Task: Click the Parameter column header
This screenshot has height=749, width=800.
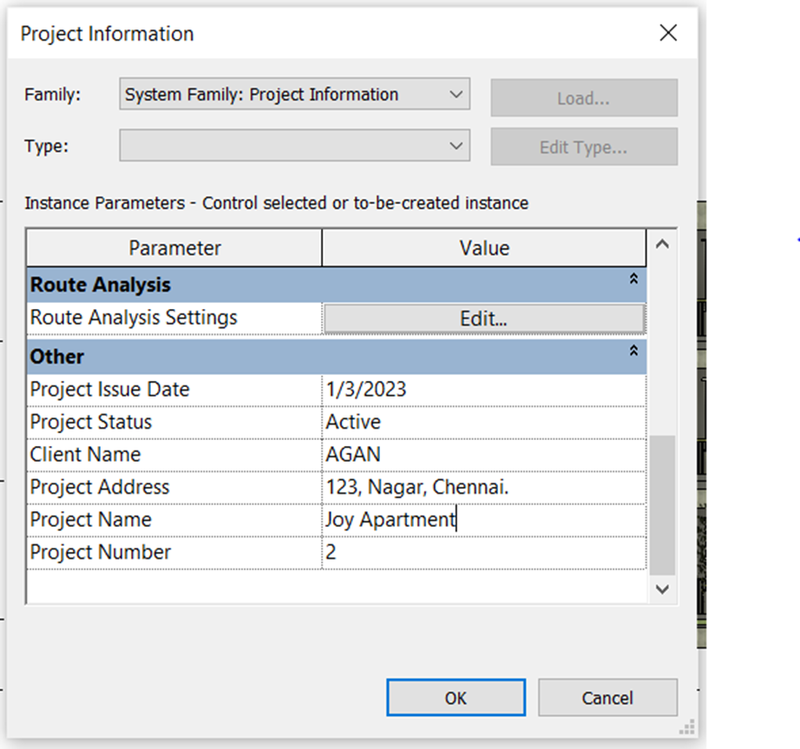Action: pos(174,248)
